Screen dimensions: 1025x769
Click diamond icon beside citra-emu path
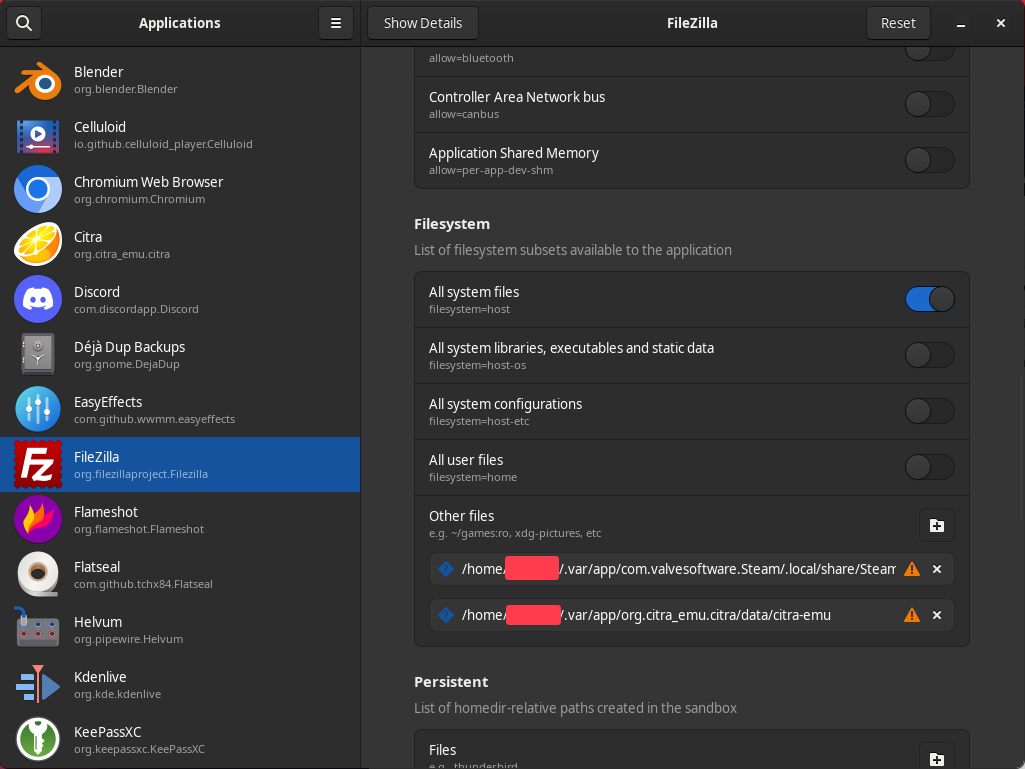(x=446, y=615)
